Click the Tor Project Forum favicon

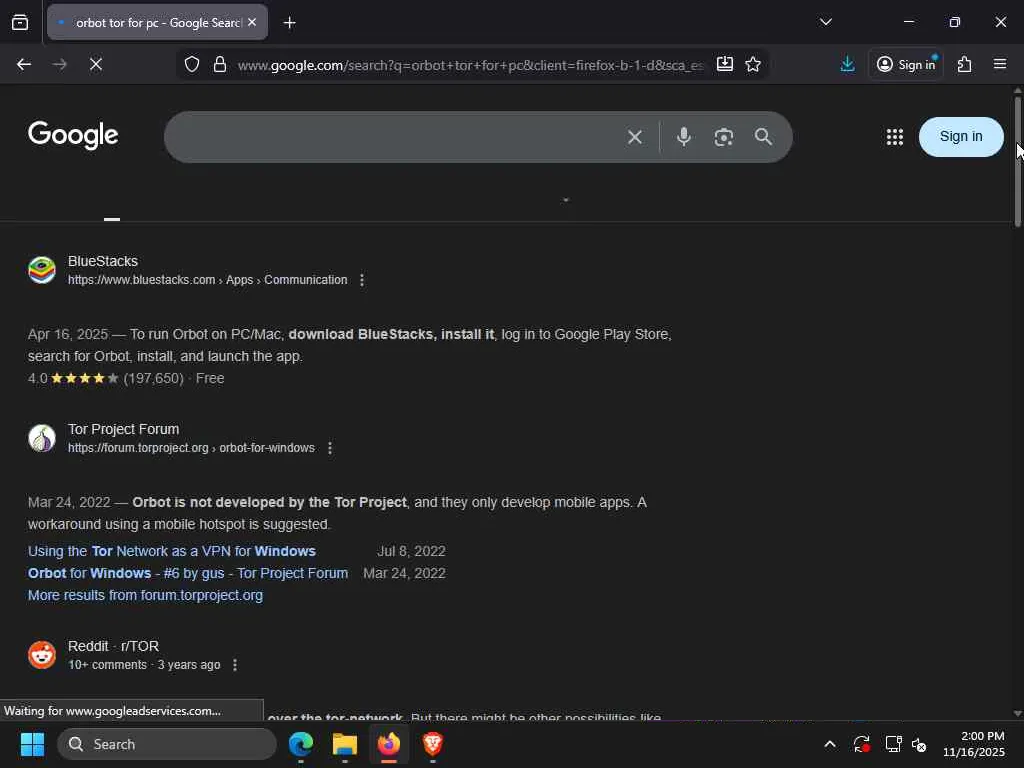coord(42,438)
